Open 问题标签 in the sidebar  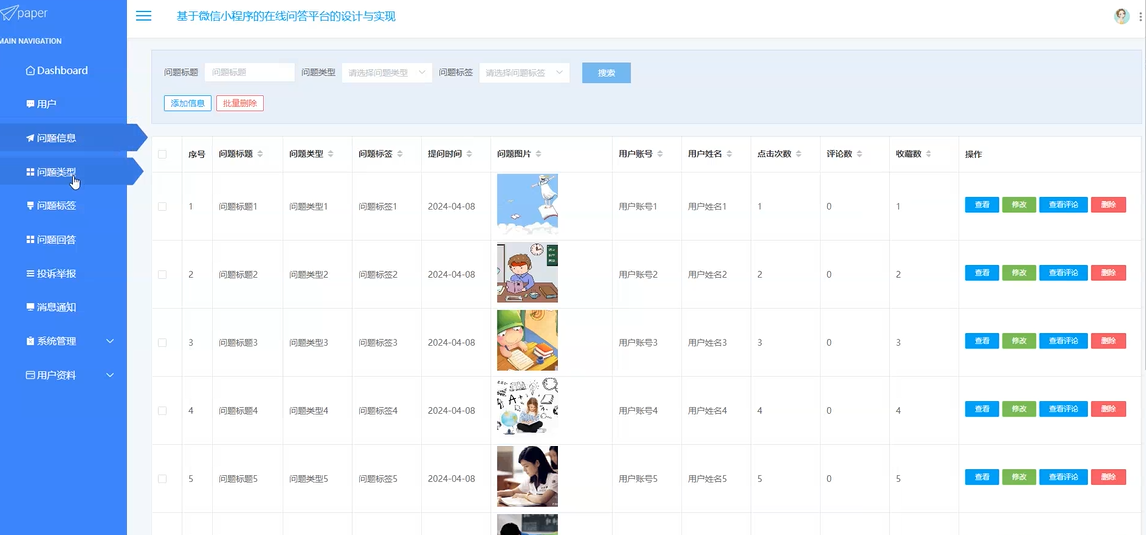pyautogui.click(x=51, y=205)
